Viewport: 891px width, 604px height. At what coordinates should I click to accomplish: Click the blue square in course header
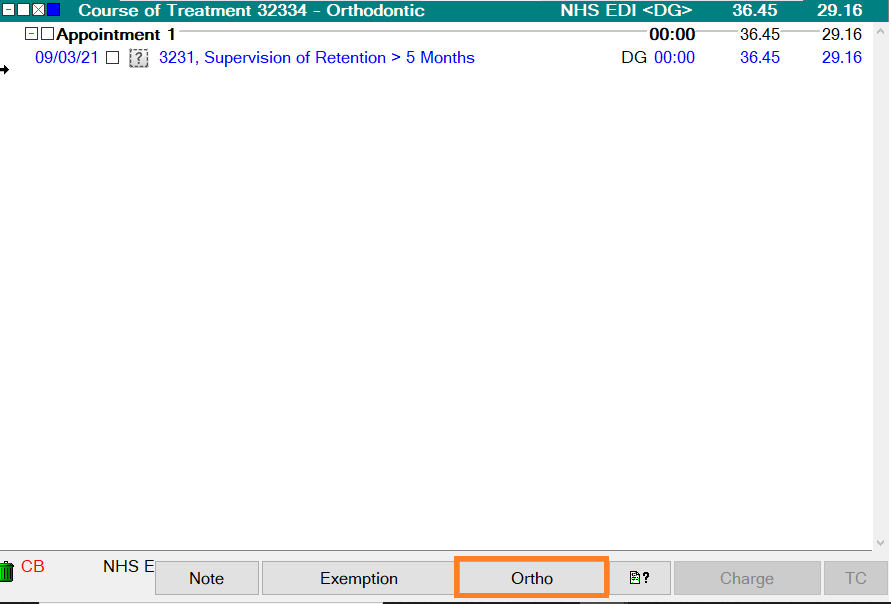[53, 10]
